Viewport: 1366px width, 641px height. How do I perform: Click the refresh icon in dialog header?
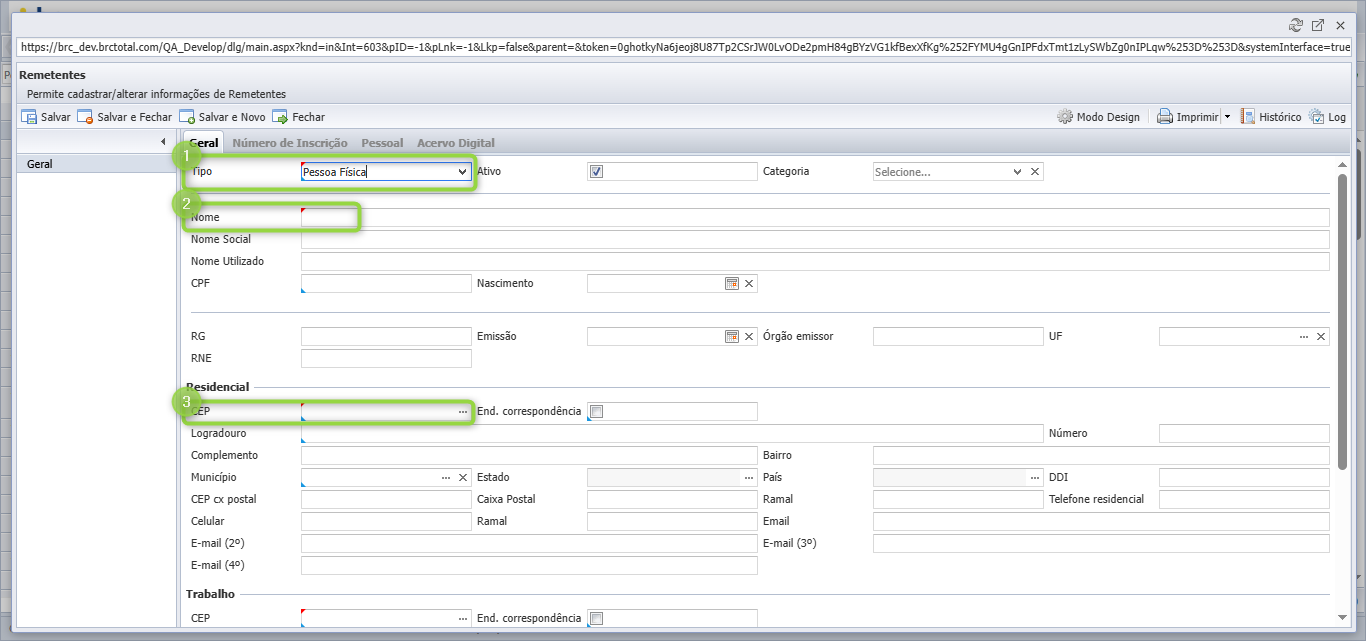click(1297, 25)
